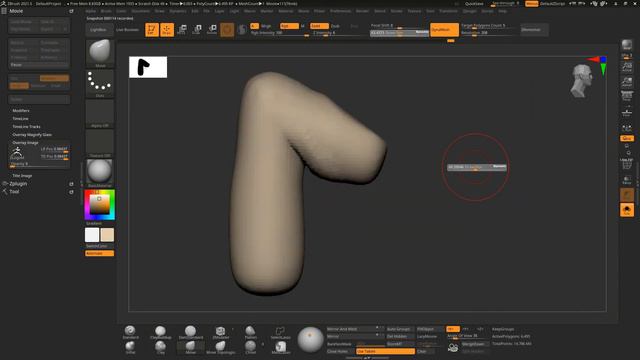Click the QuickSave button
Viewport: 640px width, 360px height.
pos(474,3)
